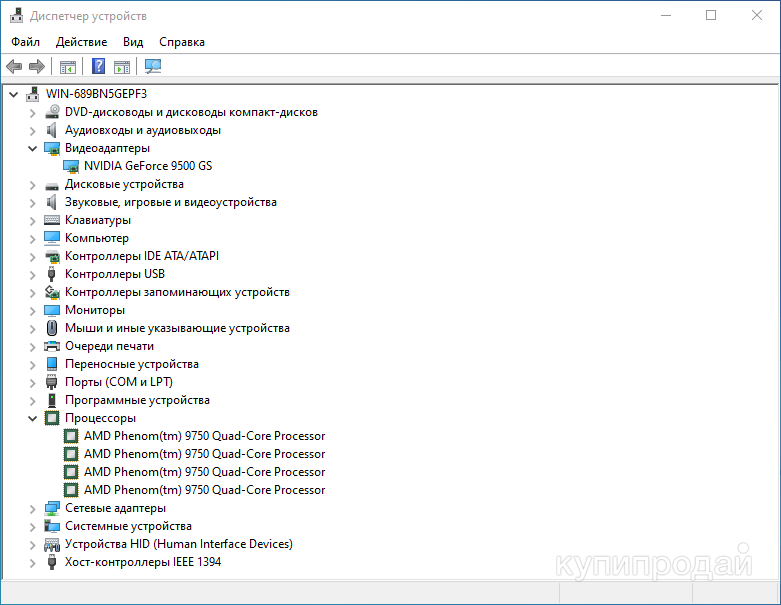Expand the Сетевые адаптеры branch
This screenshot has height=605, width=781.
coord(32,508)
